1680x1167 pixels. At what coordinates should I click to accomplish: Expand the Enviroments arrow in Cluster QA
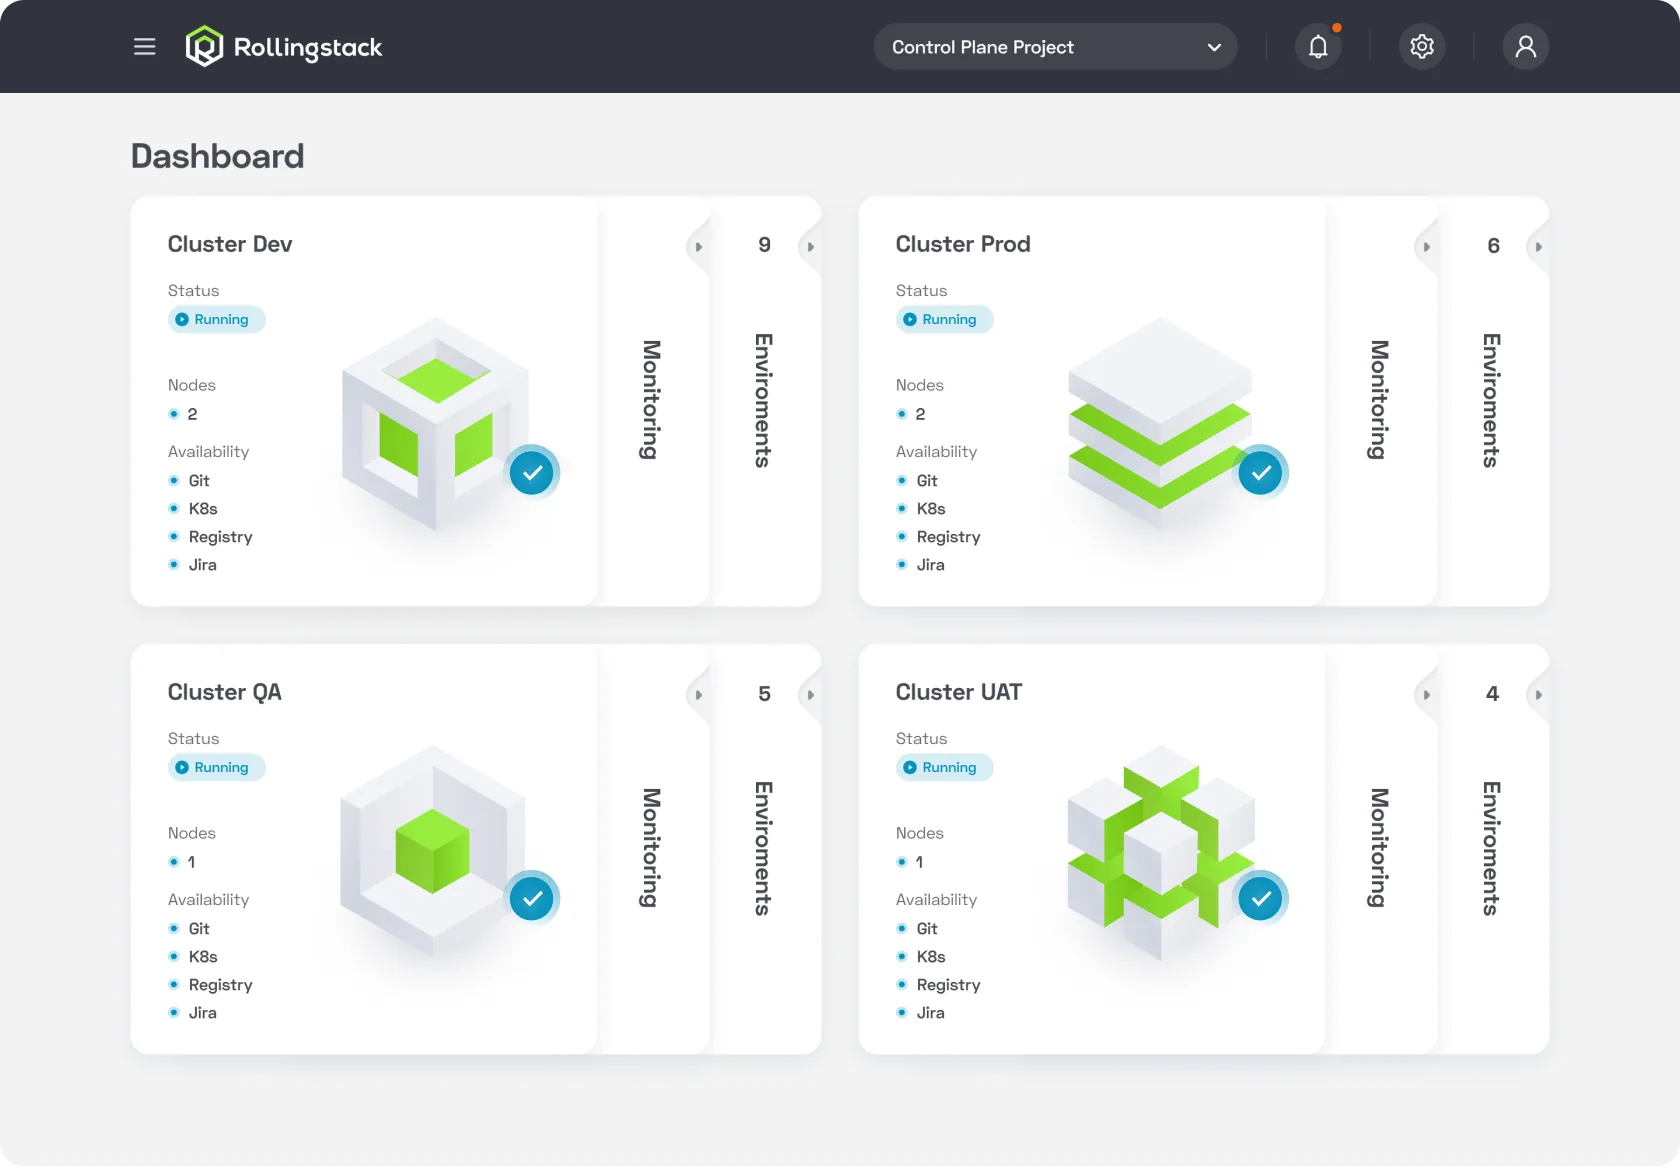pos(810,694)
